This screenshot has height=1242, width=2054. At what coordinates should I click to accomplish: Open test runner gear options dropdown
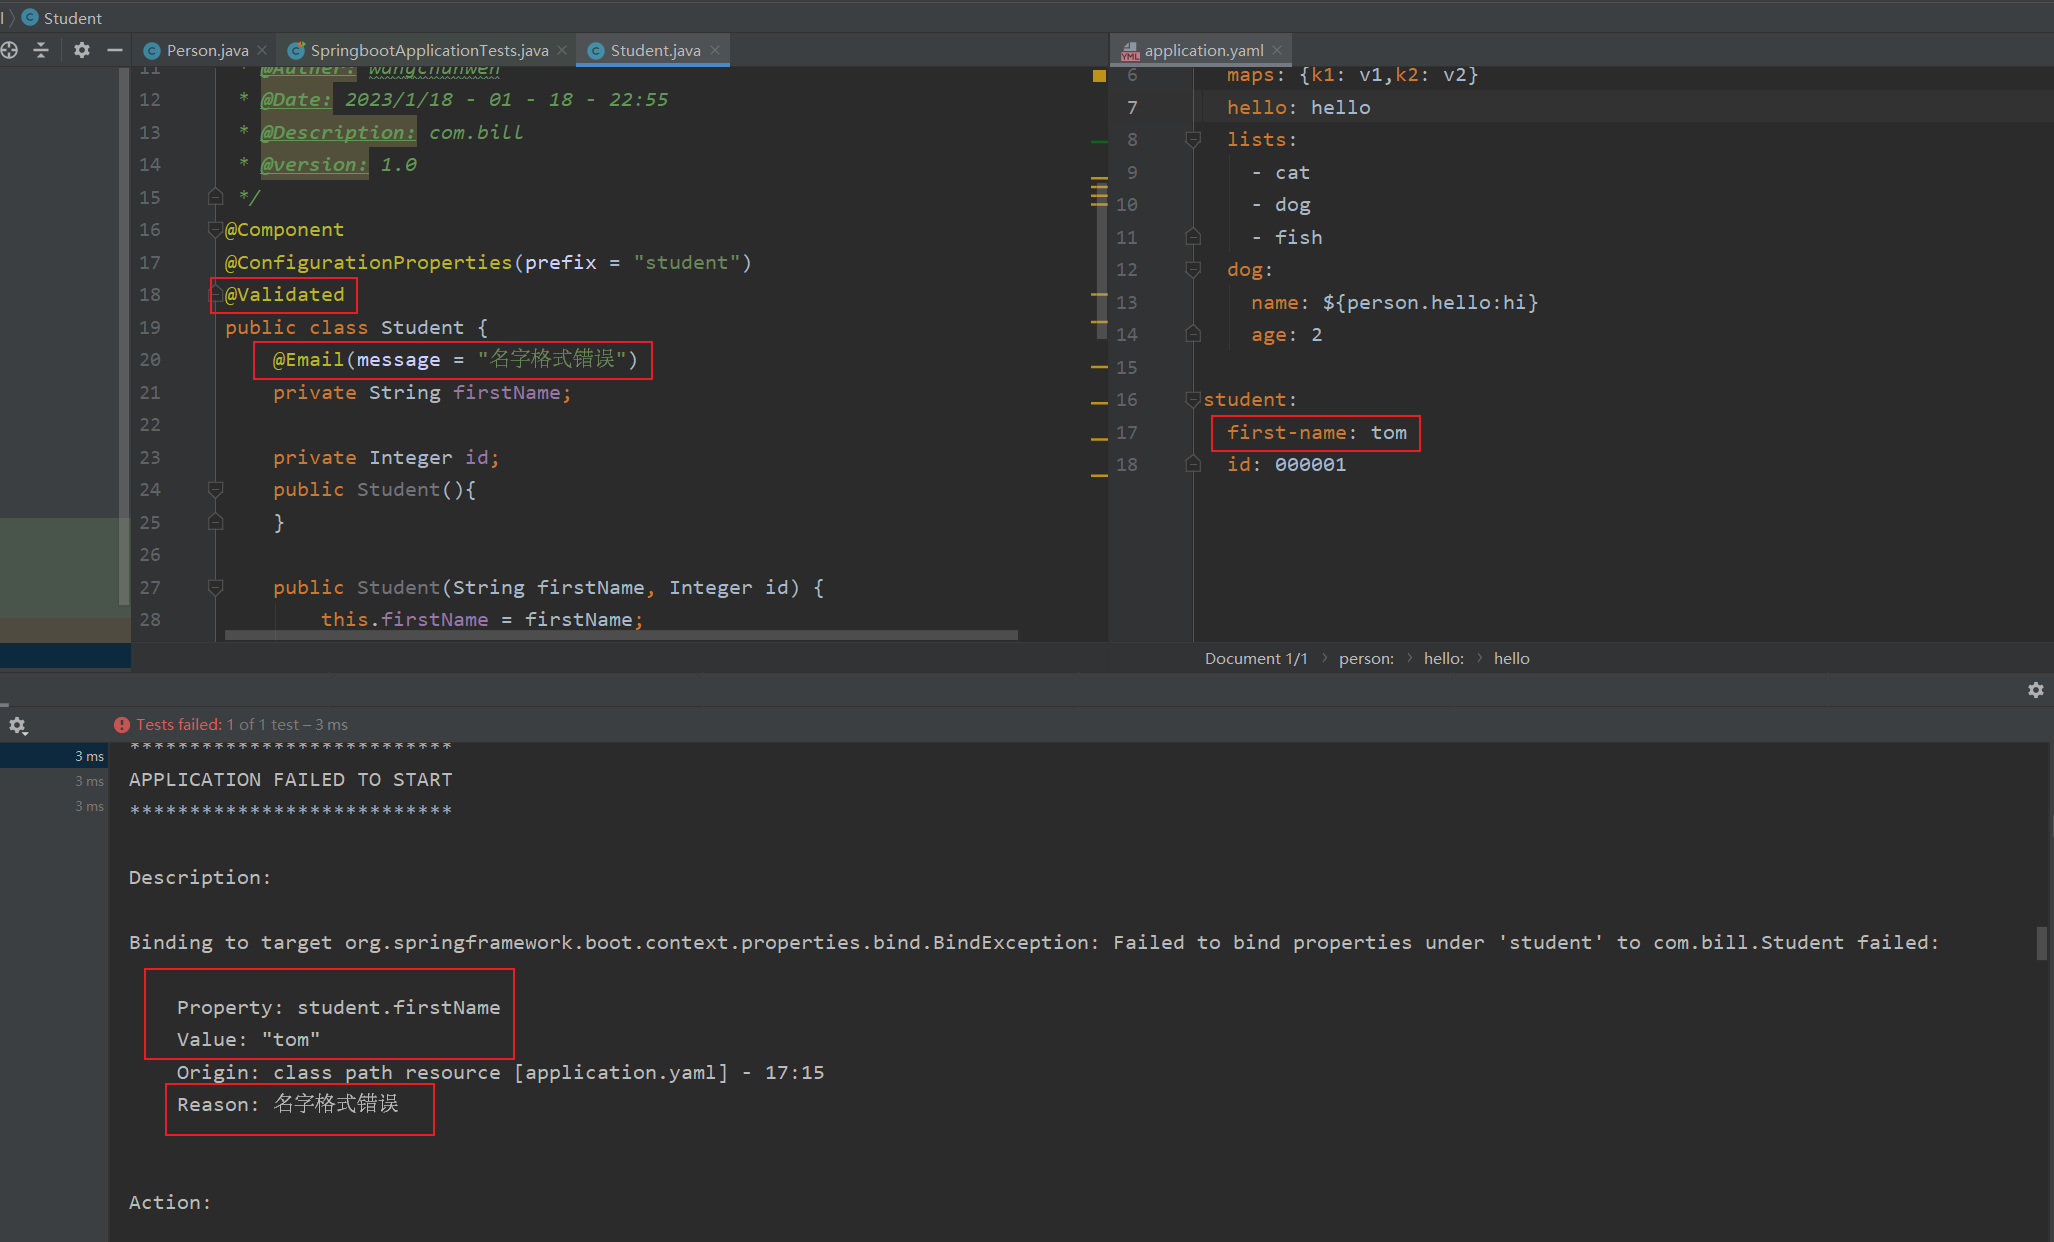point(18,726)
